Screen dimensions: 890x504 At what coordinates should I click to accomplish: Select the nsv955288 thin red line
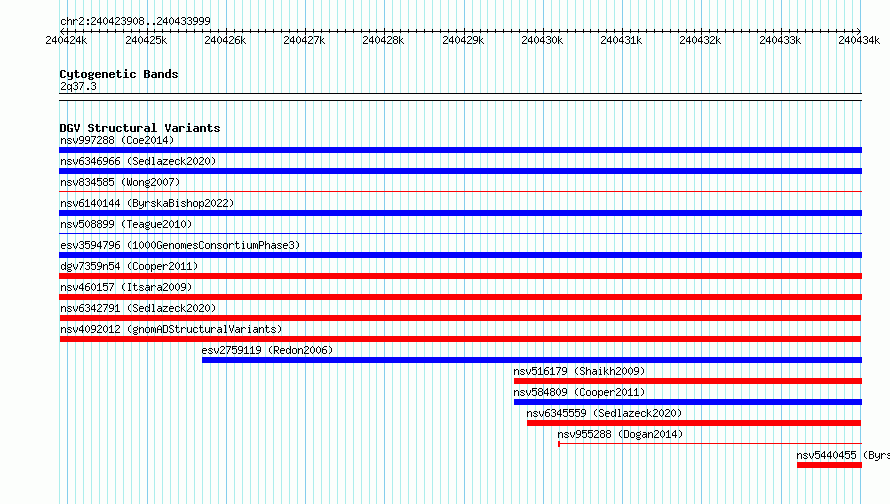(710, 443)
